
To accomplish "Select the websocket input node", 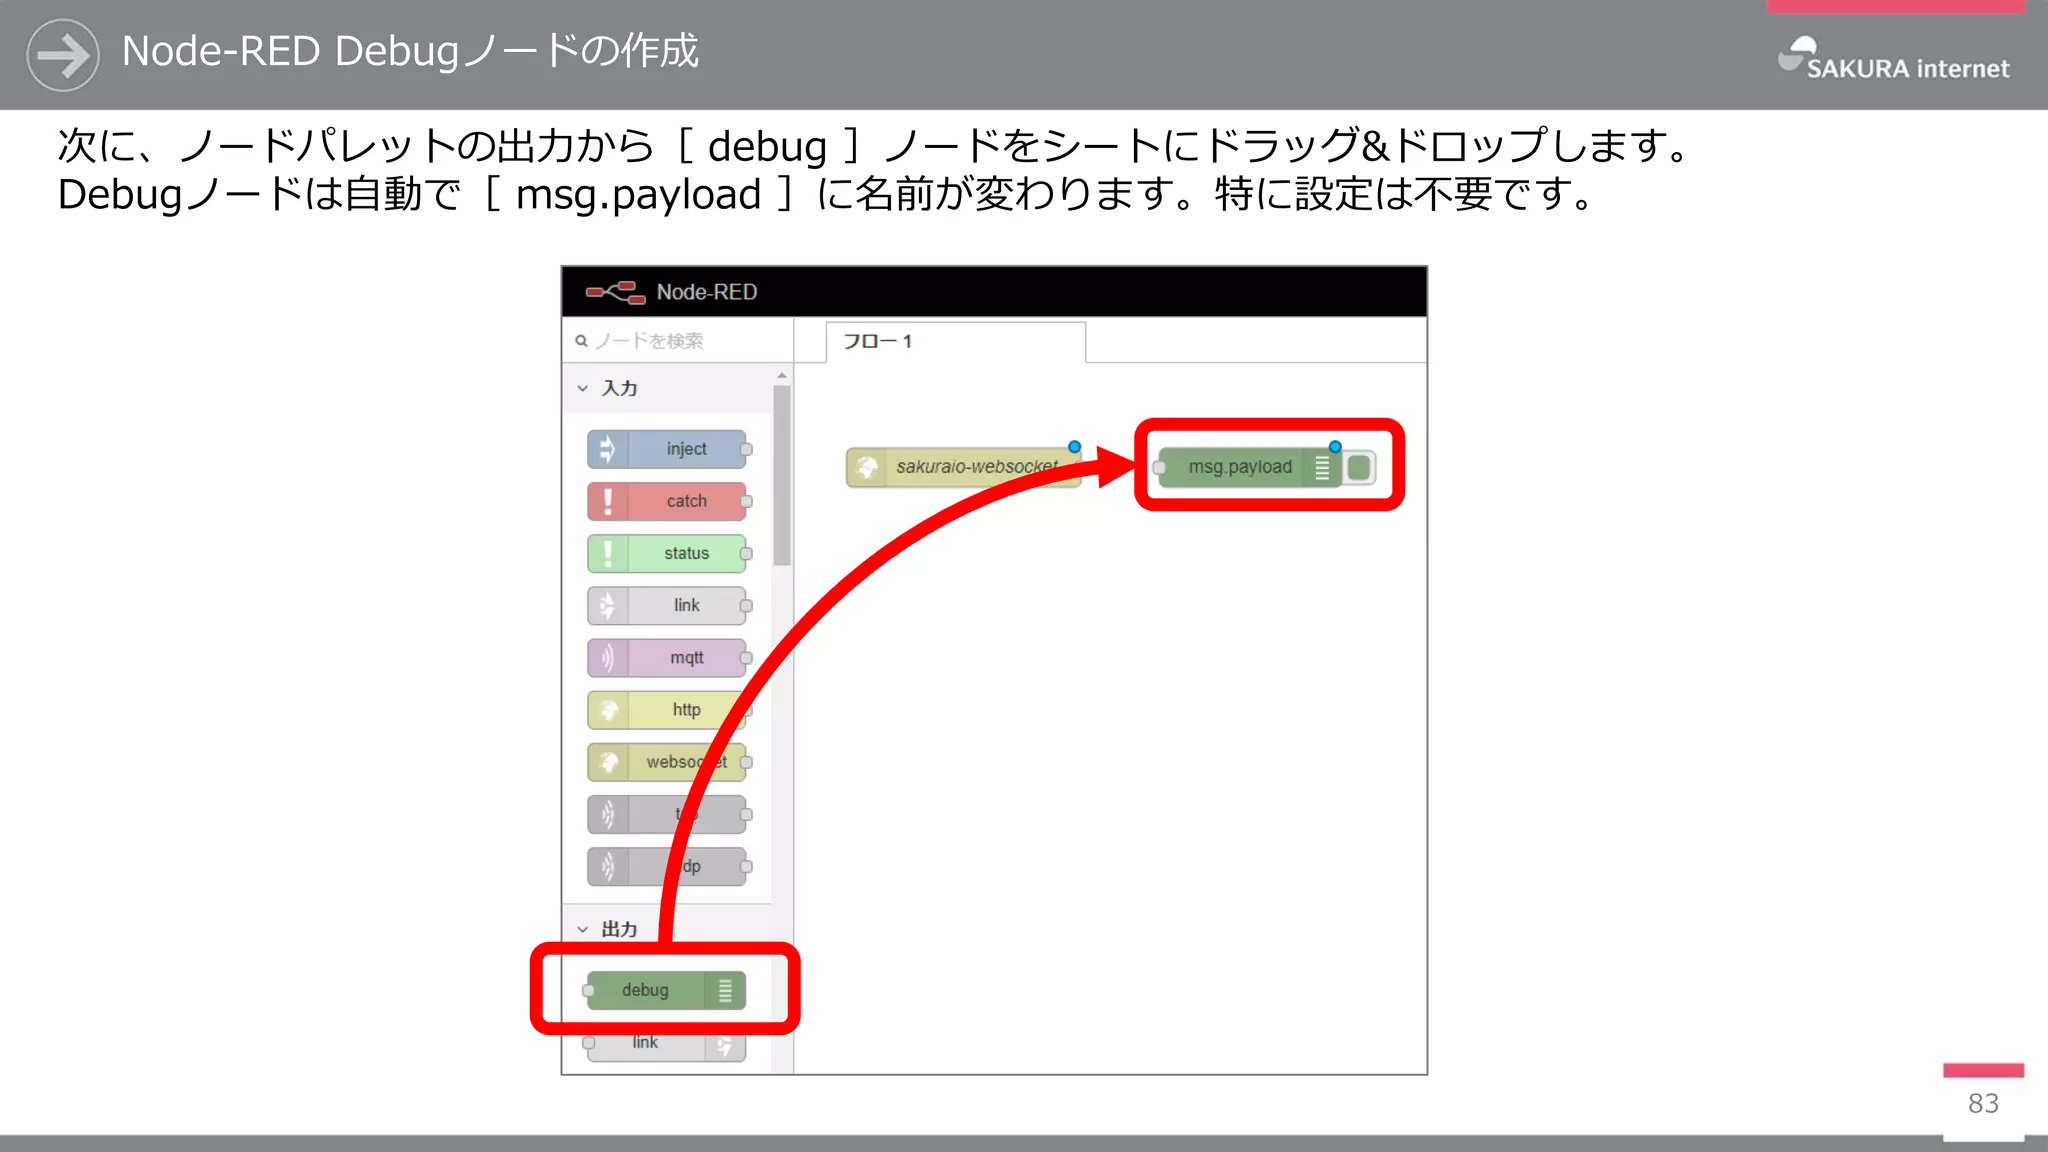I will (x=667, y=762).
